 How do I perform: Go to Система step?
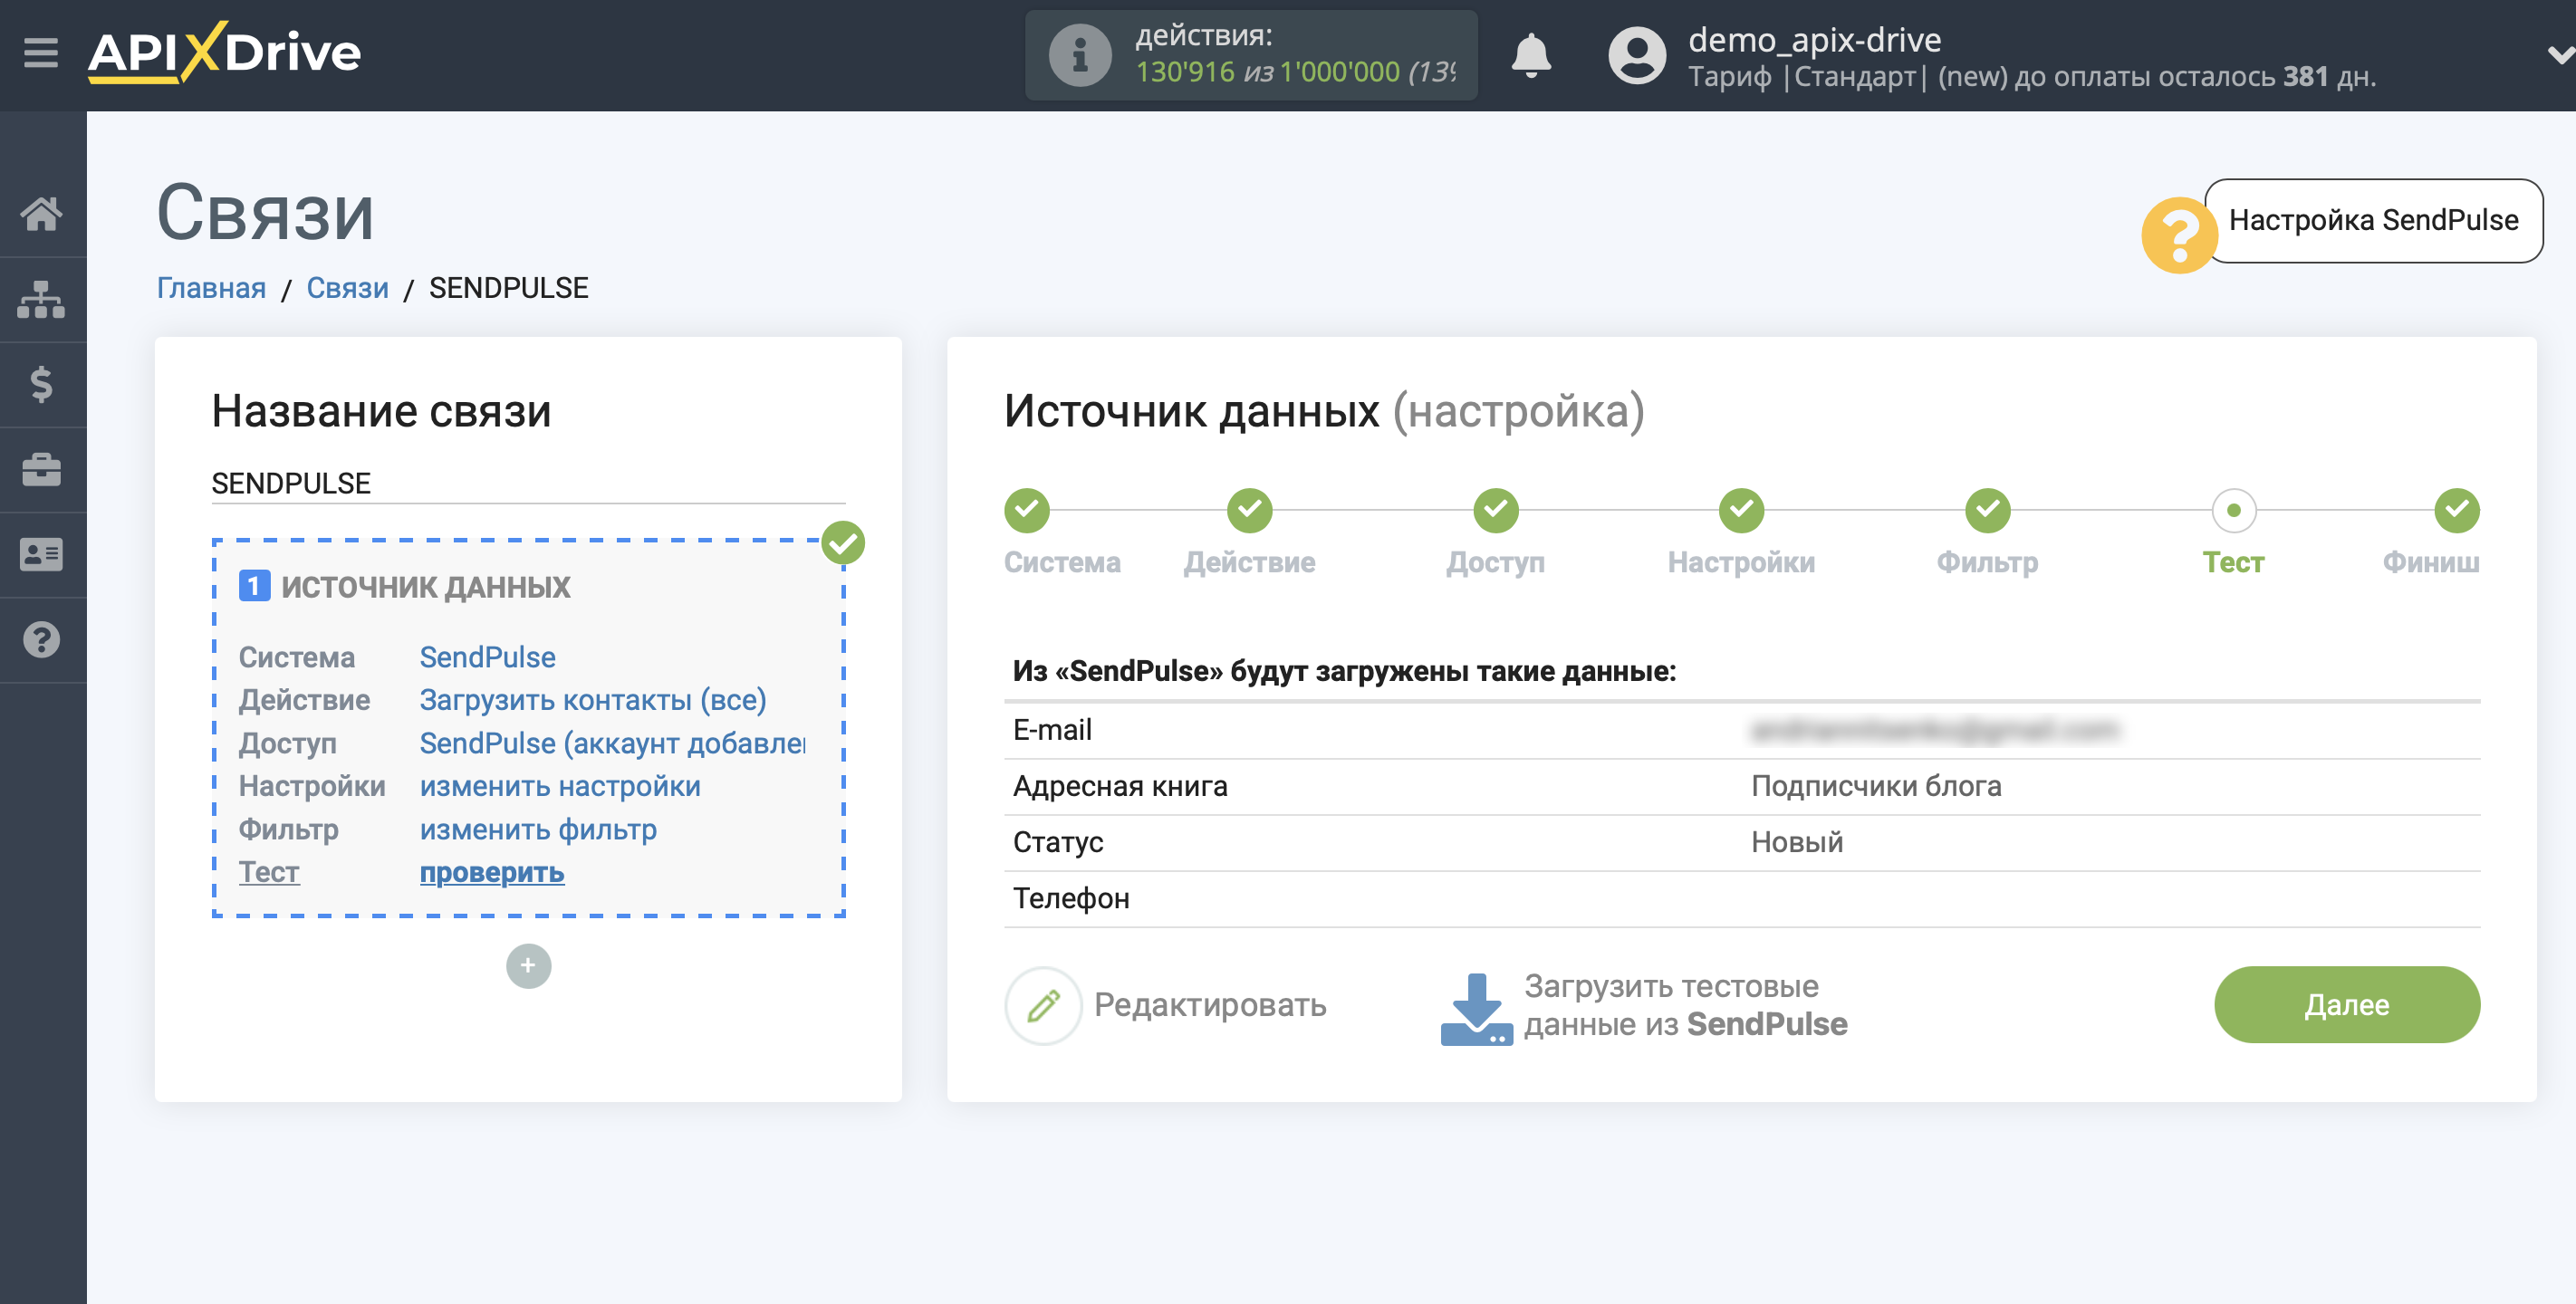[x=1062, y=562]
